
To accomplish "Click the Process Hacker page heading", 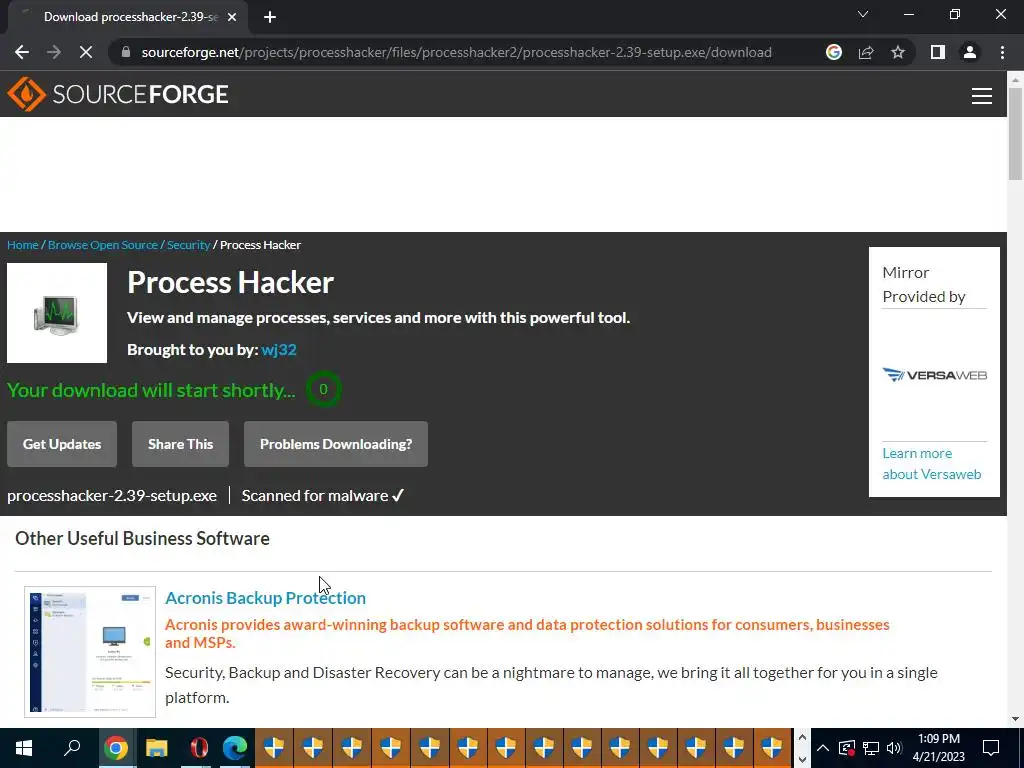I will coord(231,283).
